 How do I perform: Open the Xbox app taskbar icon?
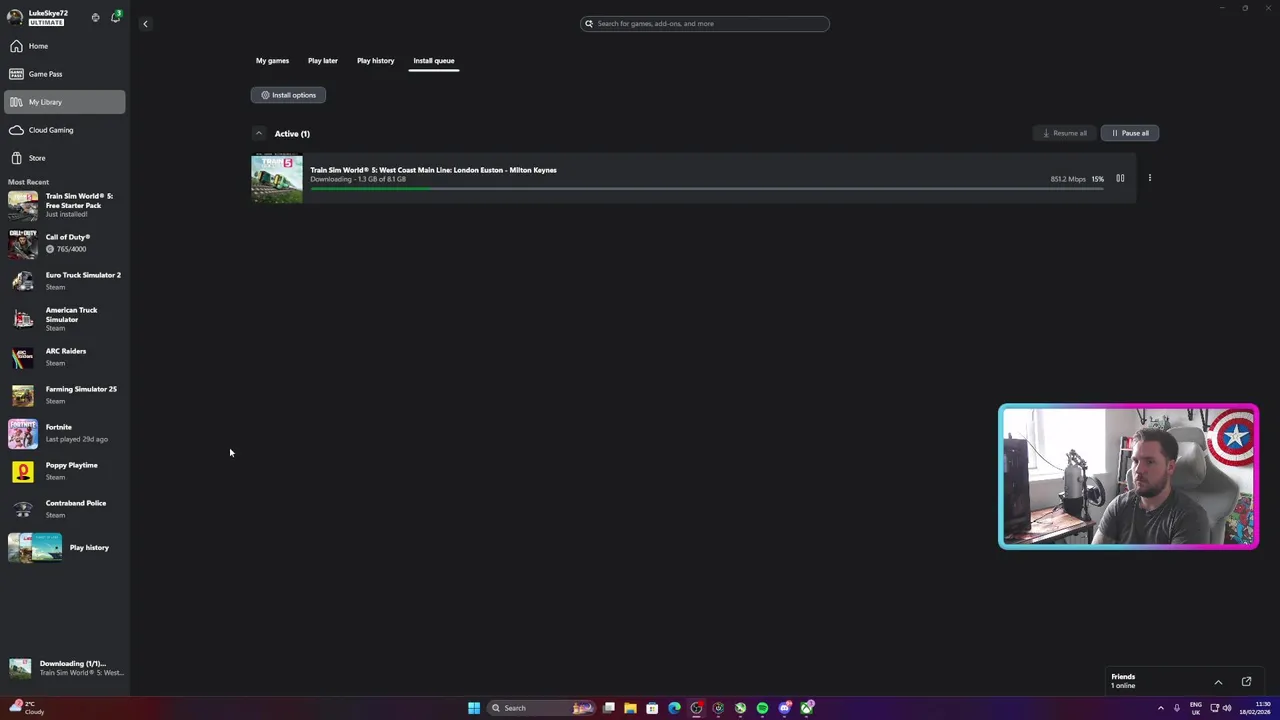[806, 708]
